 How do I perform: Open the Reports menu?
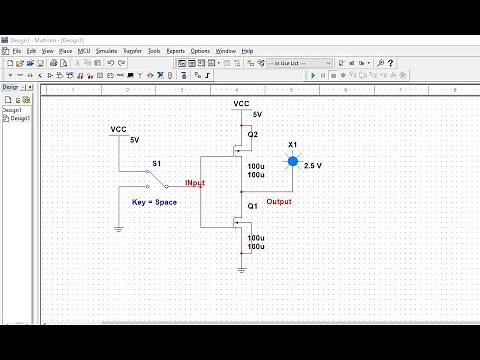175,51
